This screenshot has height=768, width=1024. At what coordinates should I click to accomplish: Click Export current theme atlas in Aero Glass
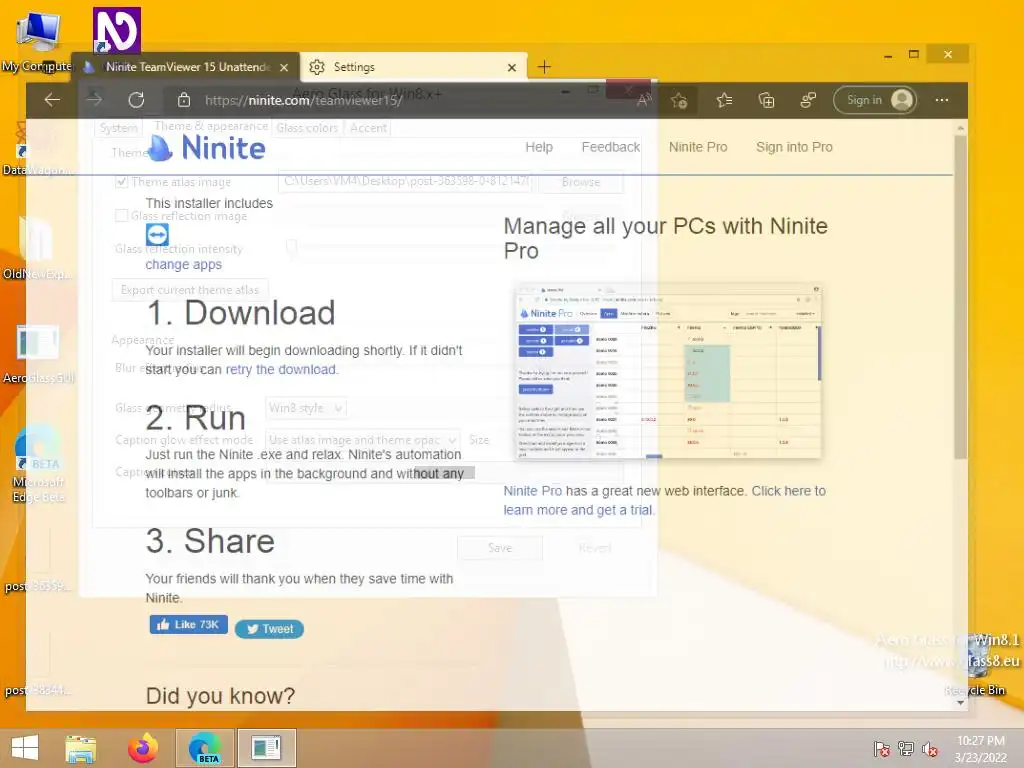189,290
